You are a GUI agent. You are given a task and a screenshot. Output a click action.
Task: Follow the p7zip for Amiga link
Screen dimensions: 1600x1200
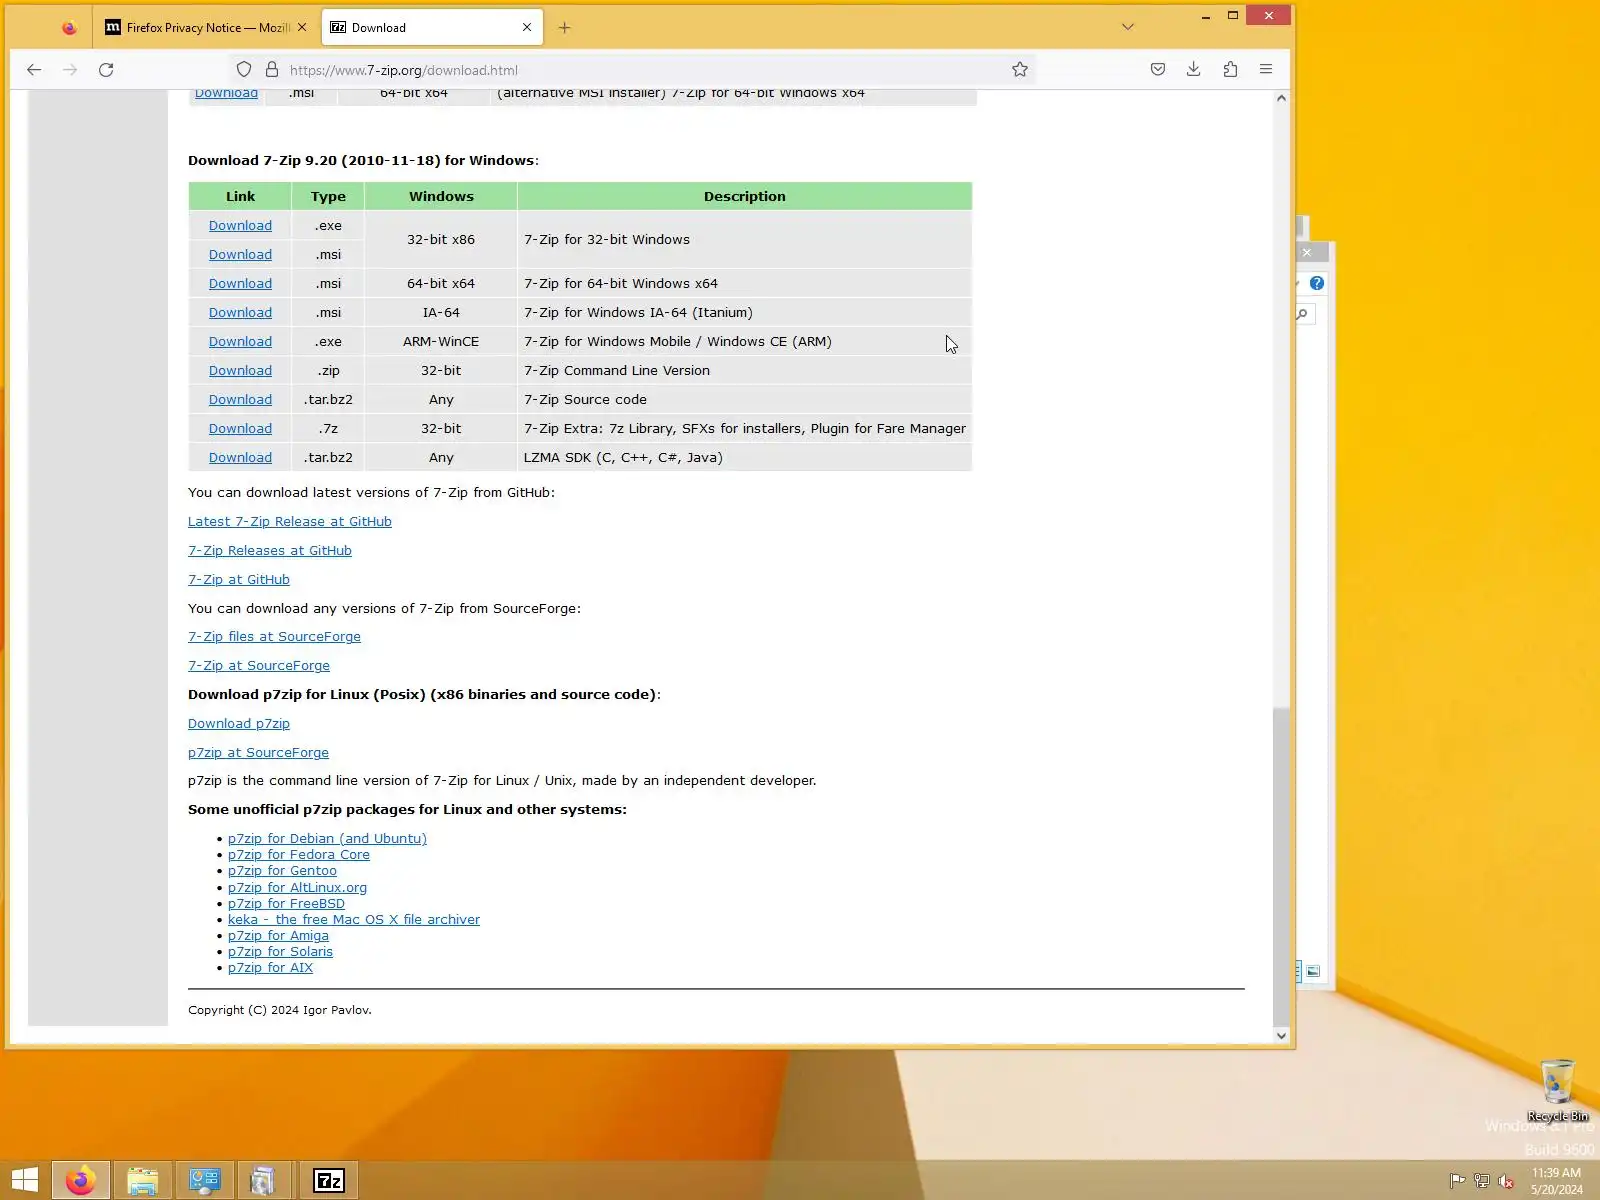(278, 936)
